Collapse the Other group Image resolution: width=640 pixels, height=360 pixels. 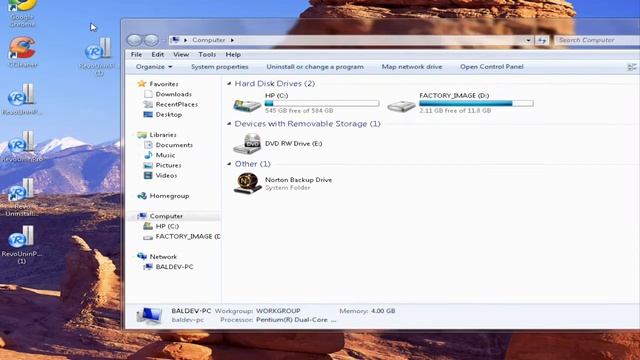pos(229,164)
